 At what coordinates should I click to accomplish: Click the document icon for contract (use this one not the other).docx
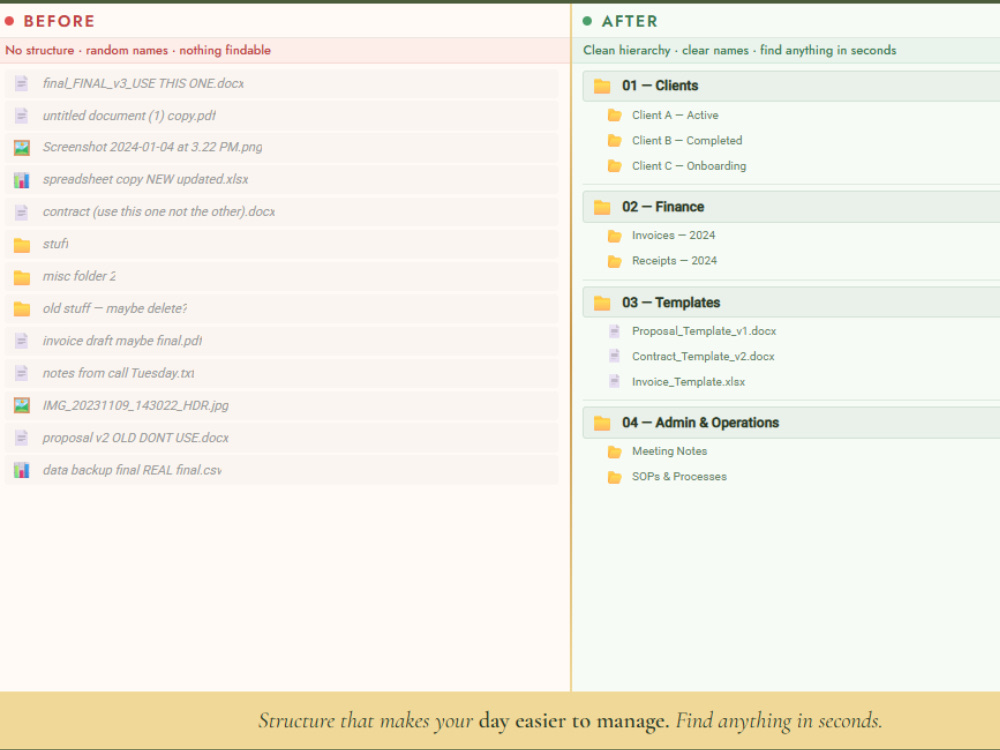[x=21, y=212]
